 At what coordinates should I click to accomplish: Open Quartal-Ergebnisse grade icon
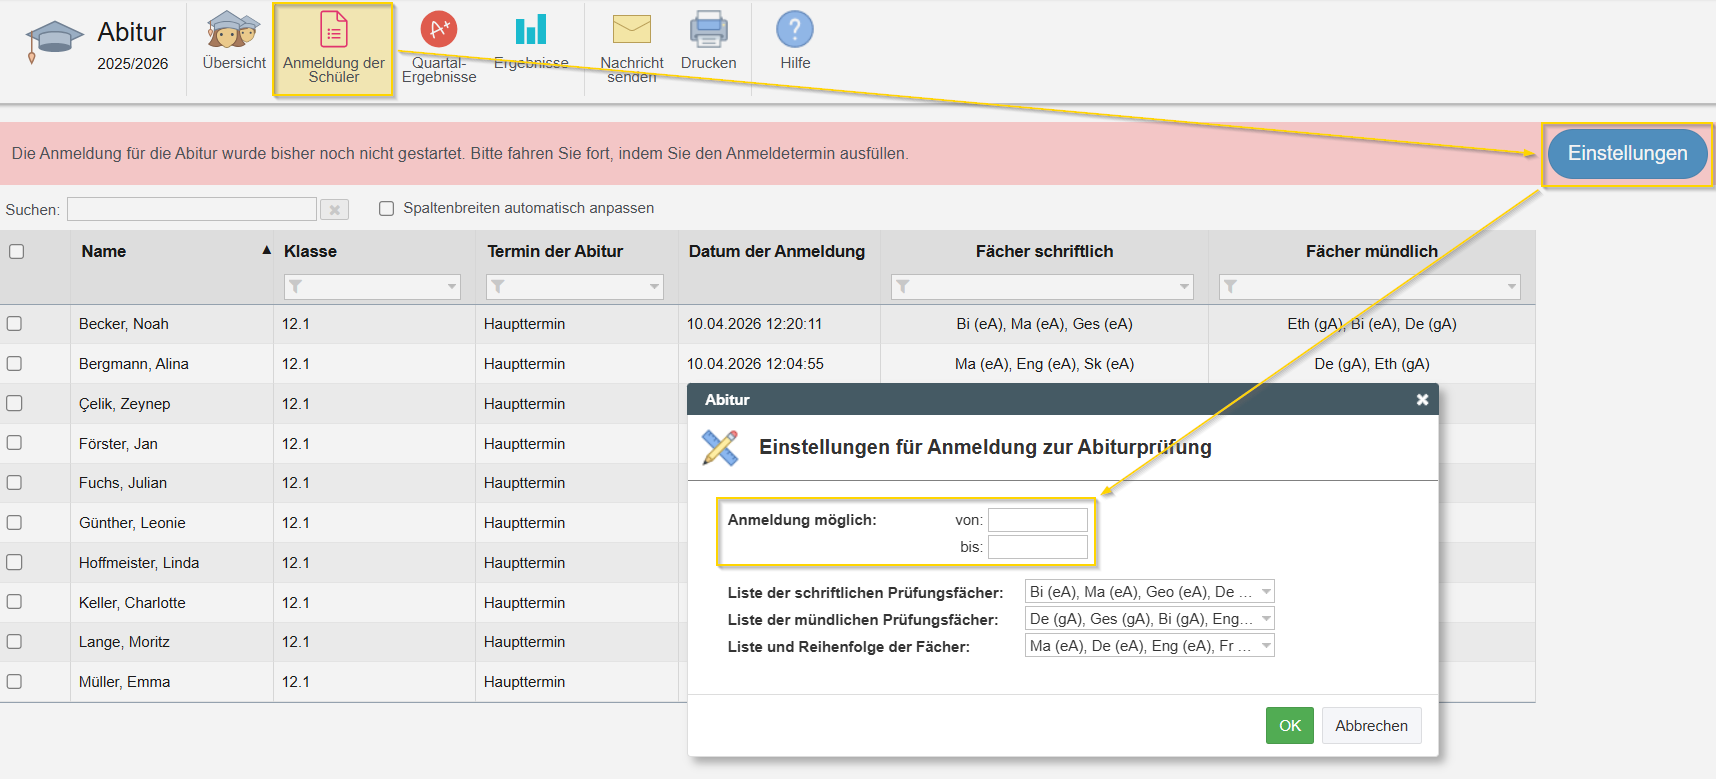(438, 30)
